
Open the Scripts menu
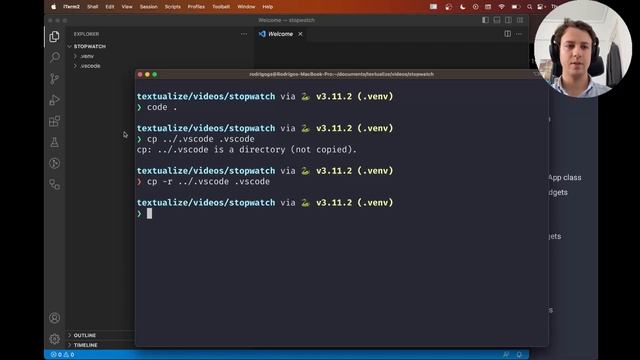point(173,7)
